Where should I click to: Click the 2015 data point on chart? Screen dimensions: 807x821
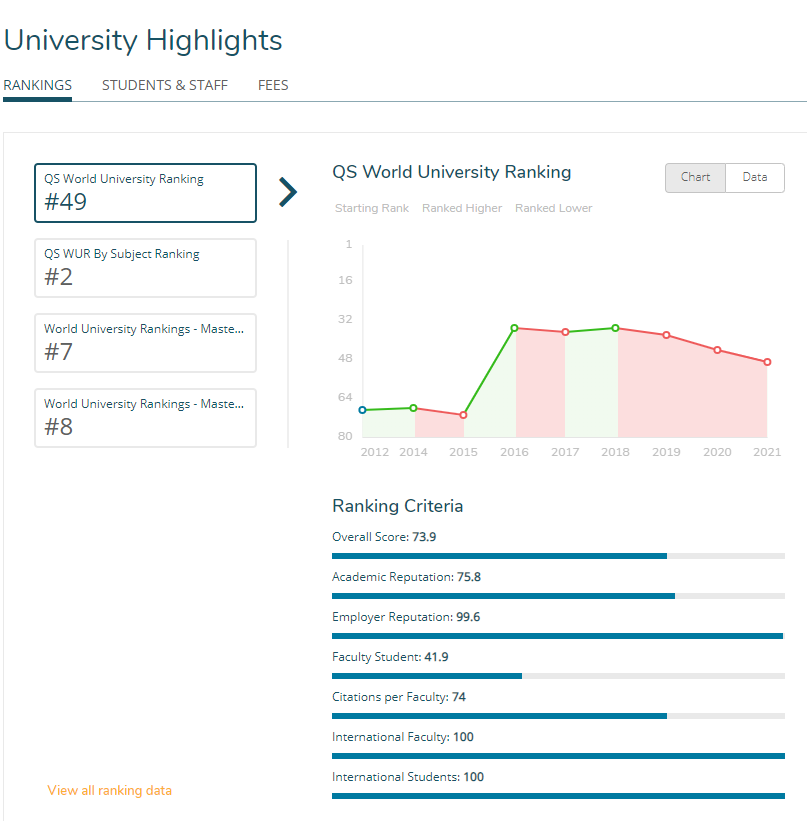[463, 415]
